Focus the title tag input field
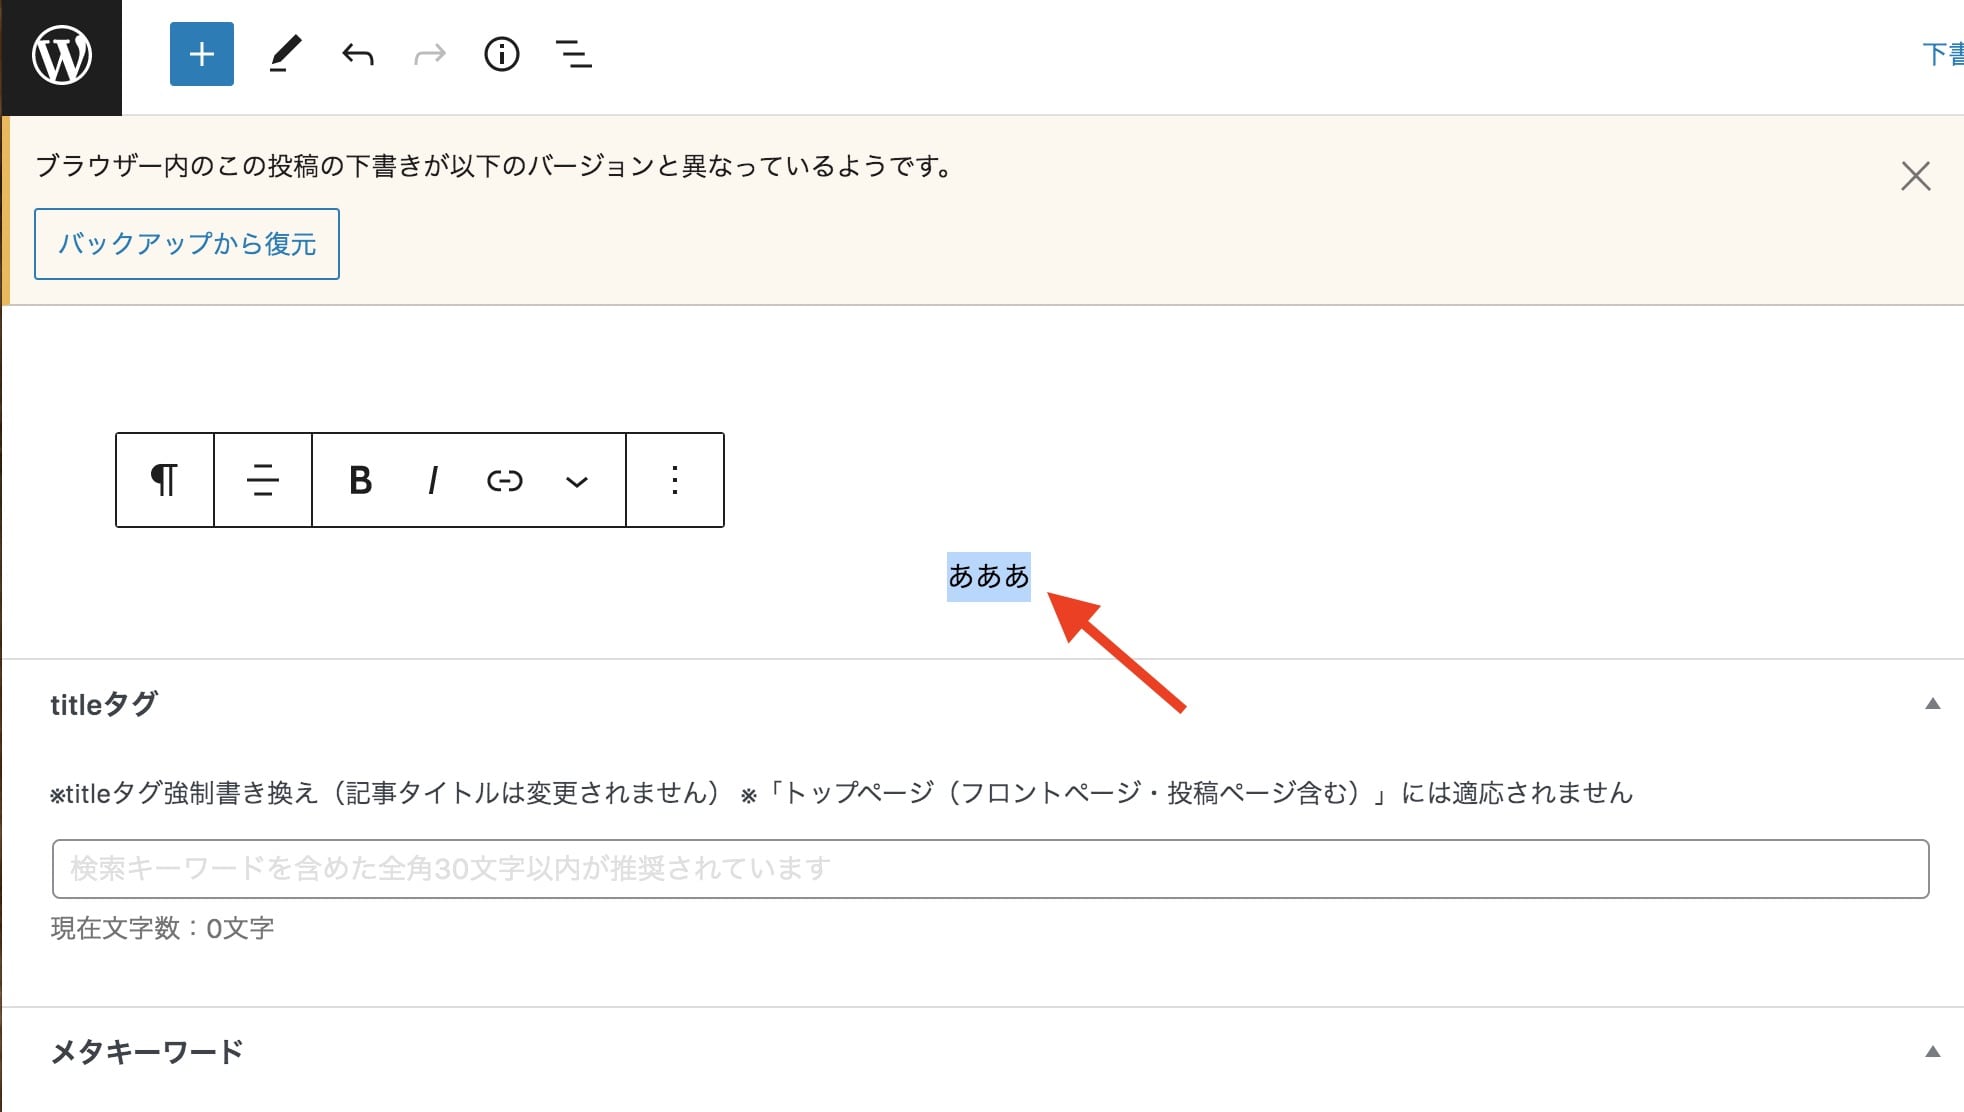Viewport: 1964px width, 1112px height. point(990,869)
